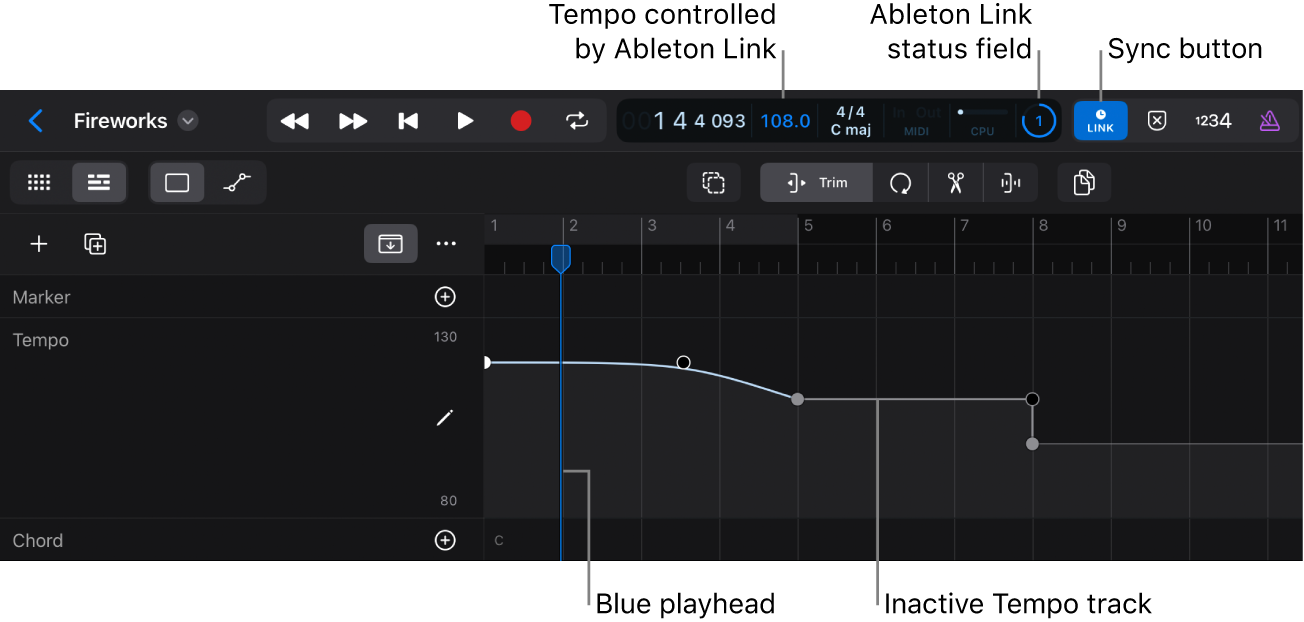Activate the marquee selection tool

(x=713, y=182)
